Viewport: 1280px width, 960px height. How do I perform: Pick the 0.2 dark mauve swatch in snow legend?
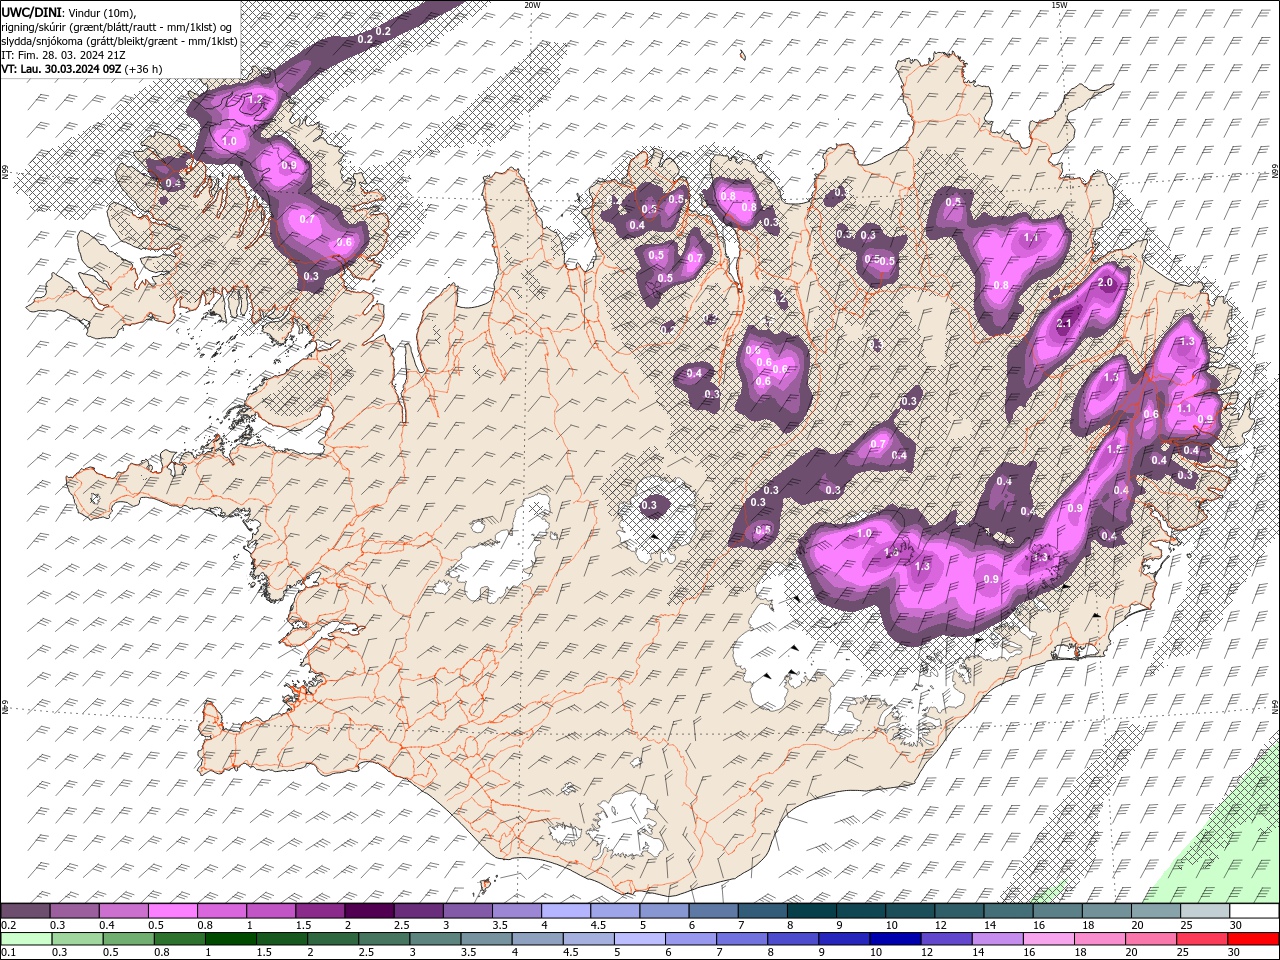pos(25,911)
